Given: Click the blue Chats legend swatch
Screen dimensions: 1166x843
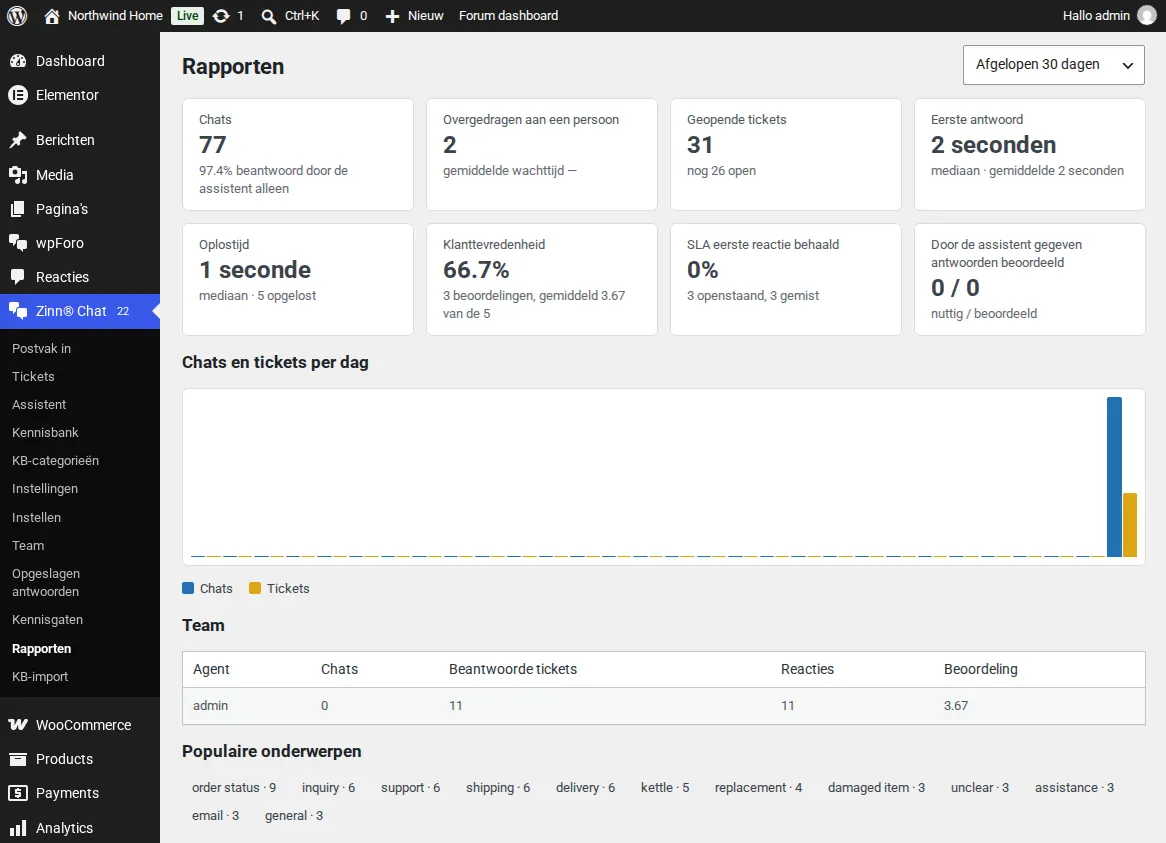Looking at the screenshot, I should (x=188, y=588).
